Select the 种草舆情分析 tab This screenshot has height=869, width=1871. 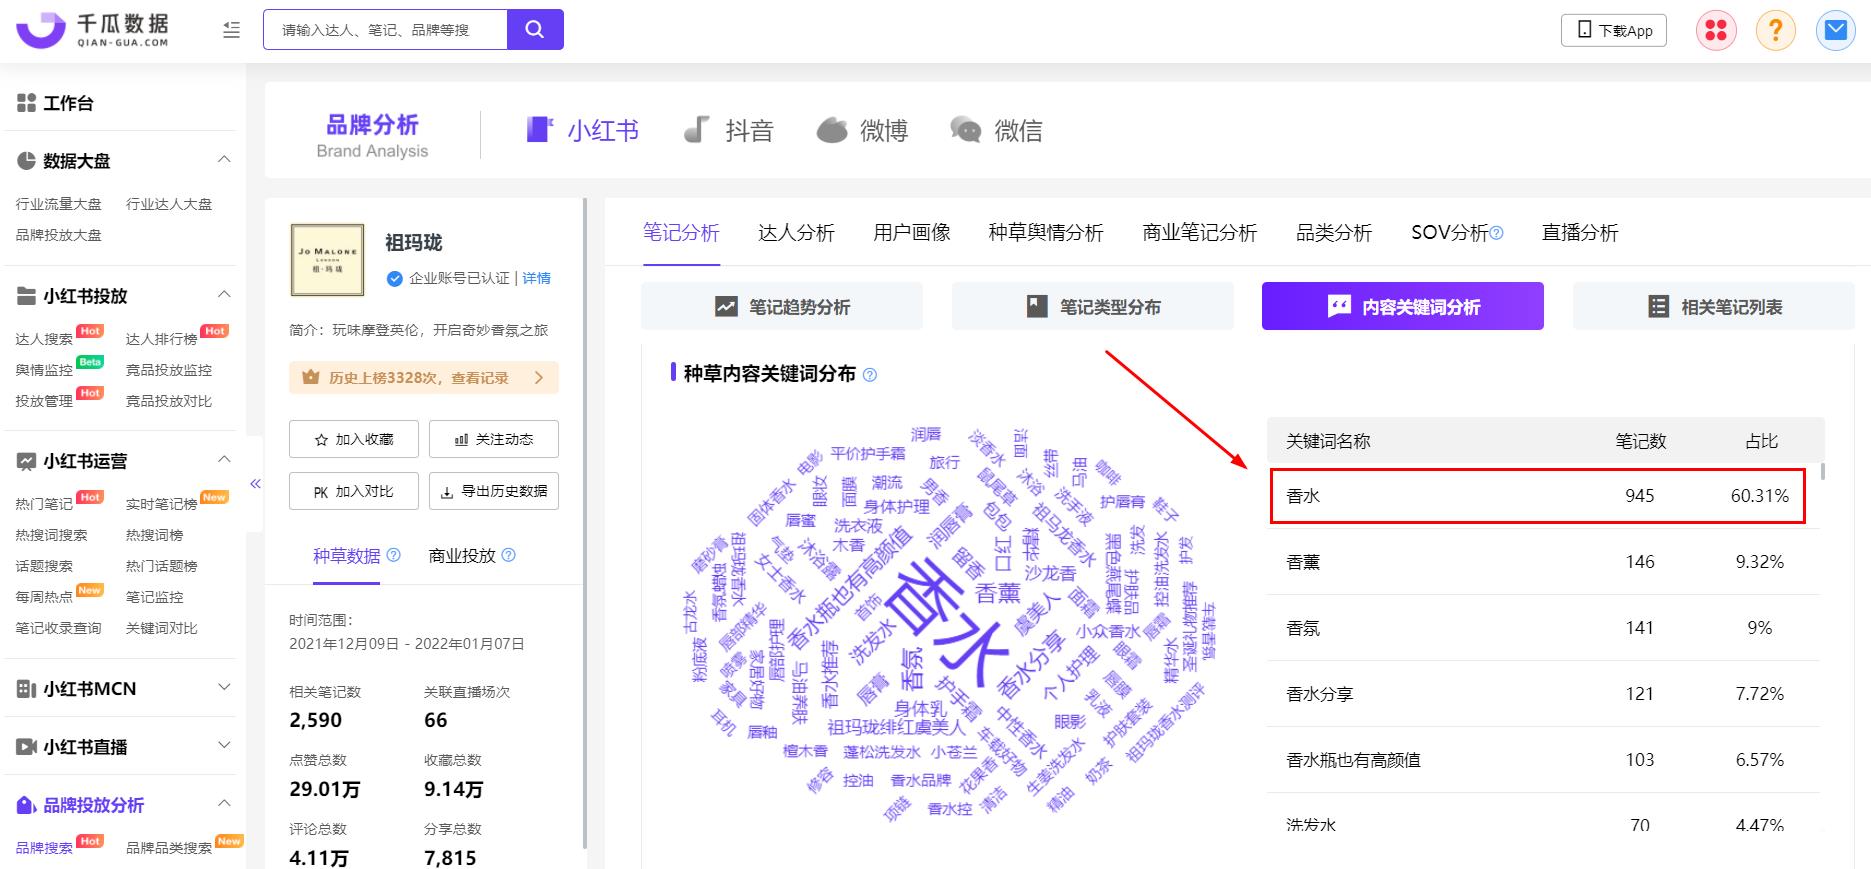(x=1046, y=232)
